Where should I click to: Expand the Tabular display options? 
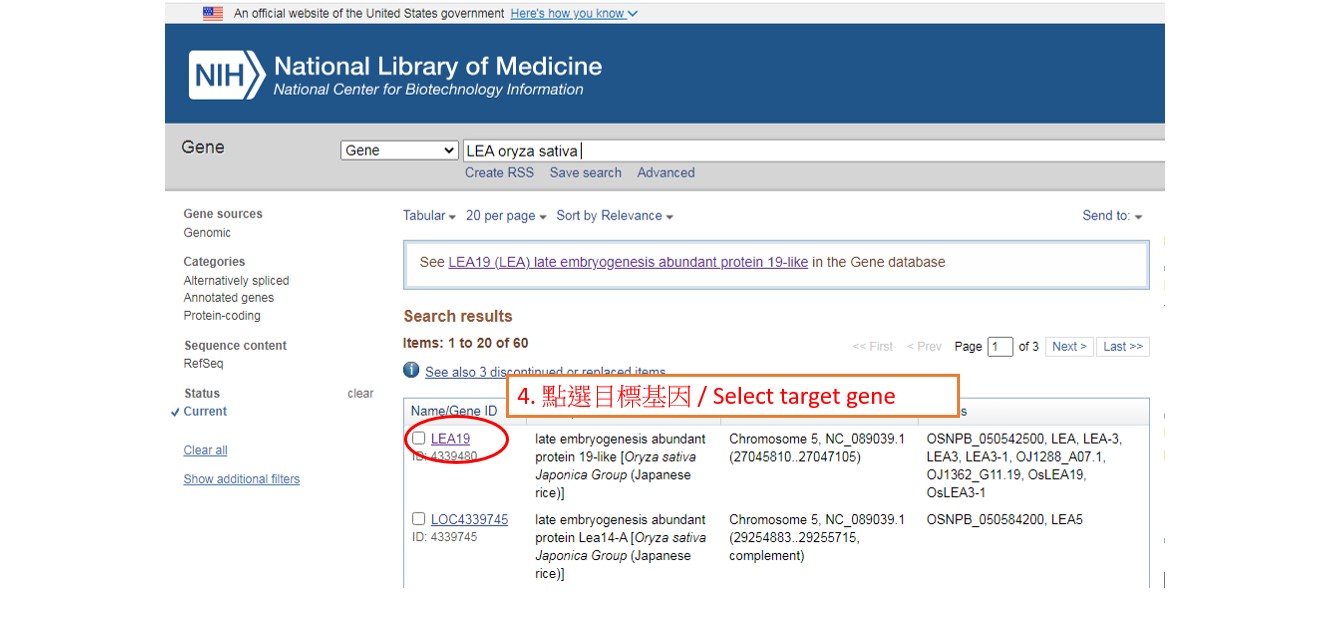[429, 216]
